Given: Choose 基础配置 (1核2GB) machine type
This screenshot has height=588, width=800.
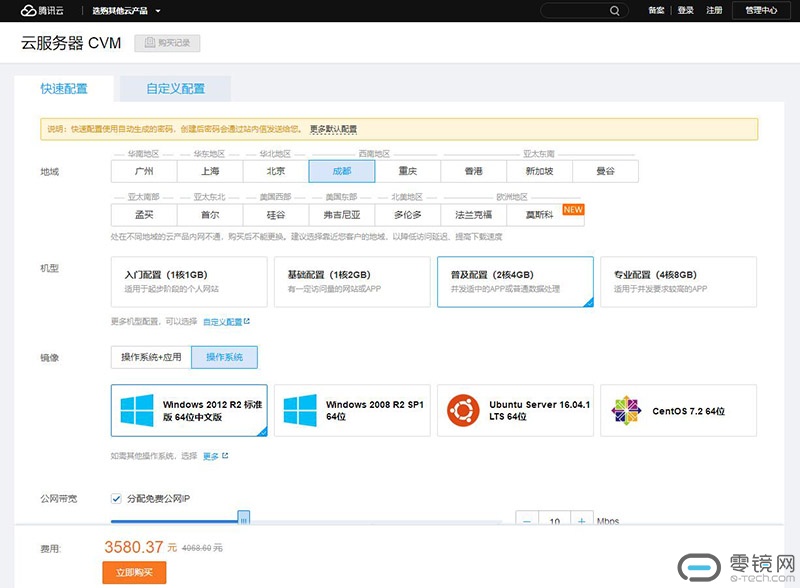Looking at the screenshot, I should point(352,282).
